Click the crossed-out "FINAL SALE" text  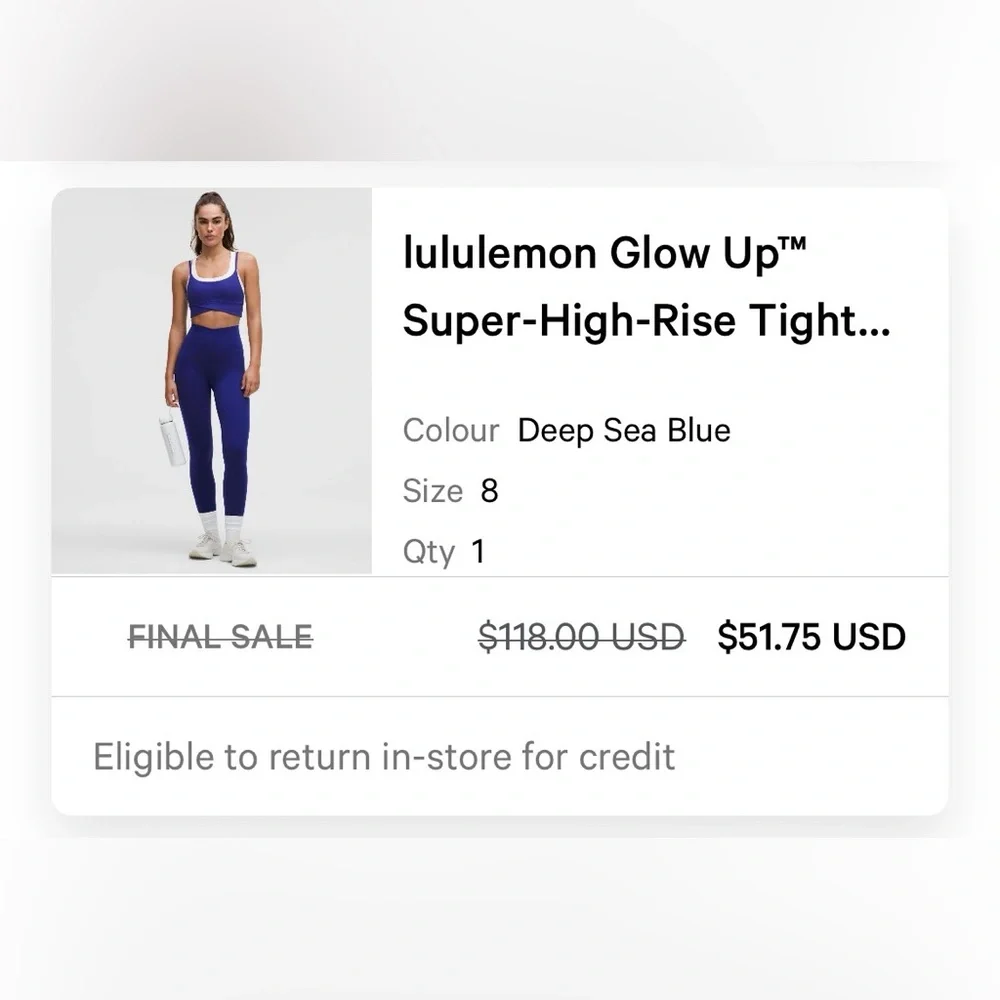pyautogui.click(x=220, y=637)
